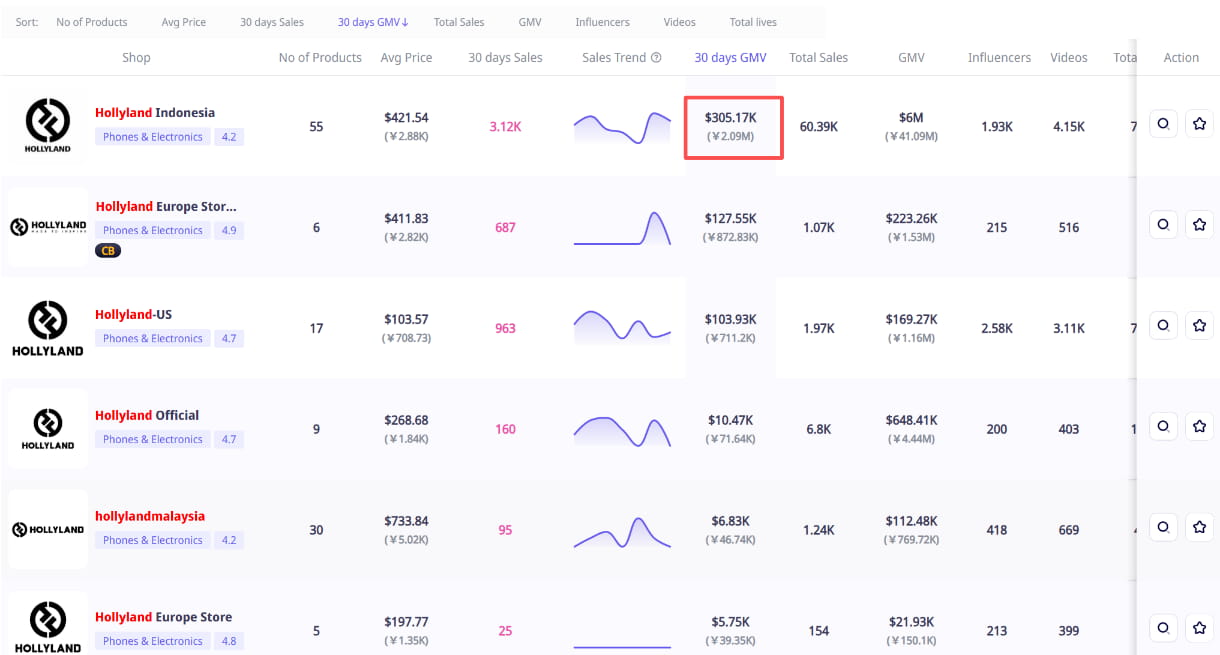
Task: Open search icon in Hollyland Official row
Action: coord(1163,426)
